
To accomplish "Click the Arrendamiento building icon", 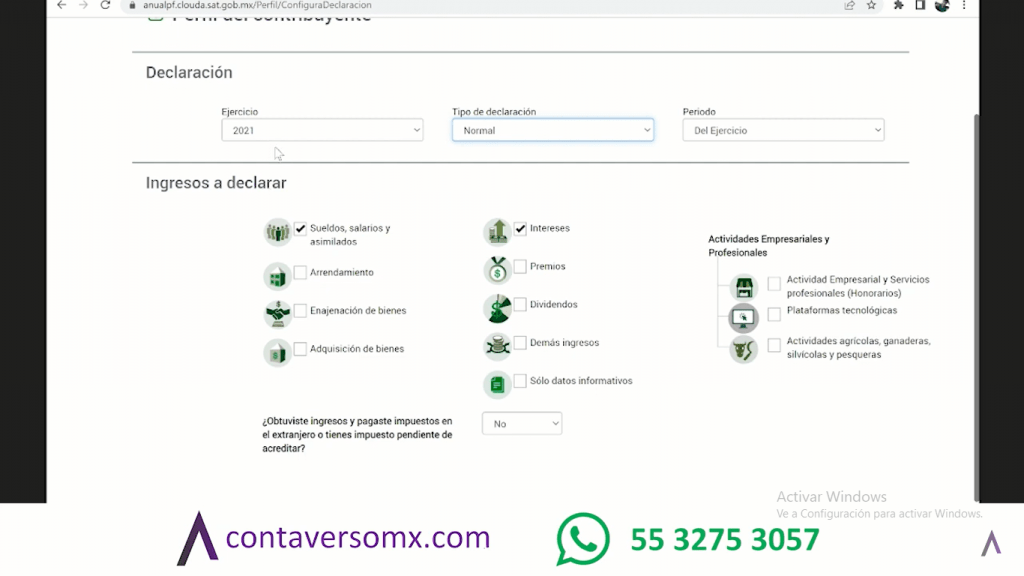I will click(278, 276).
